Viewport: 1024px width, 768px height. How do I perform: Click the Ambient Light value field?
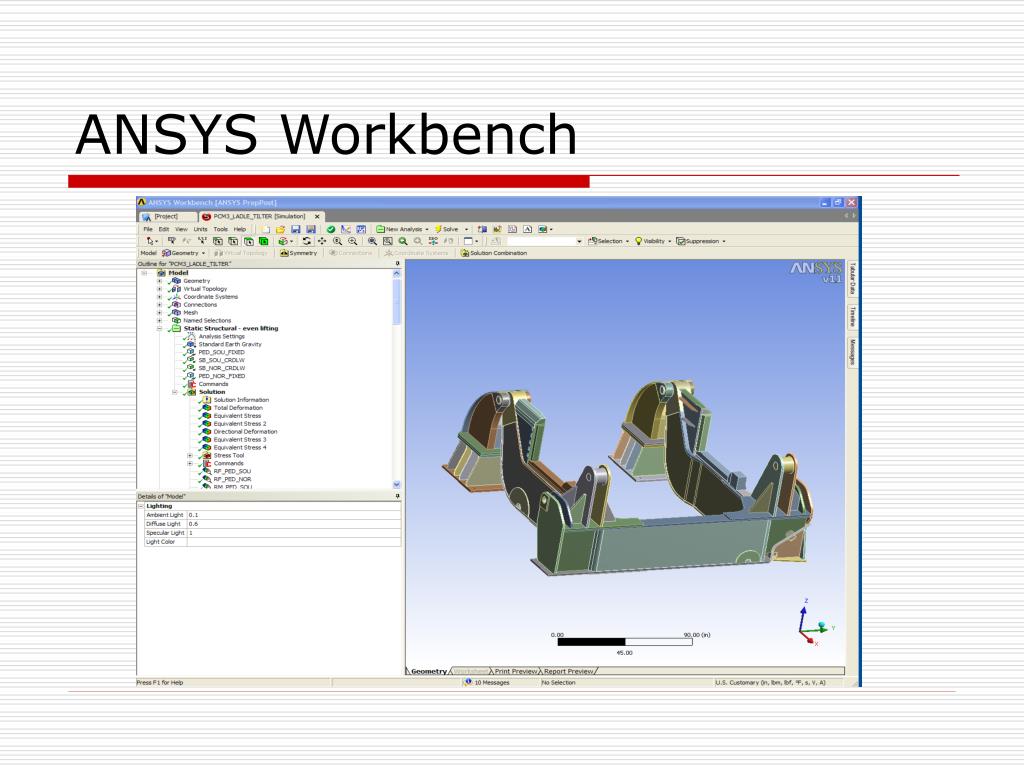294,515
